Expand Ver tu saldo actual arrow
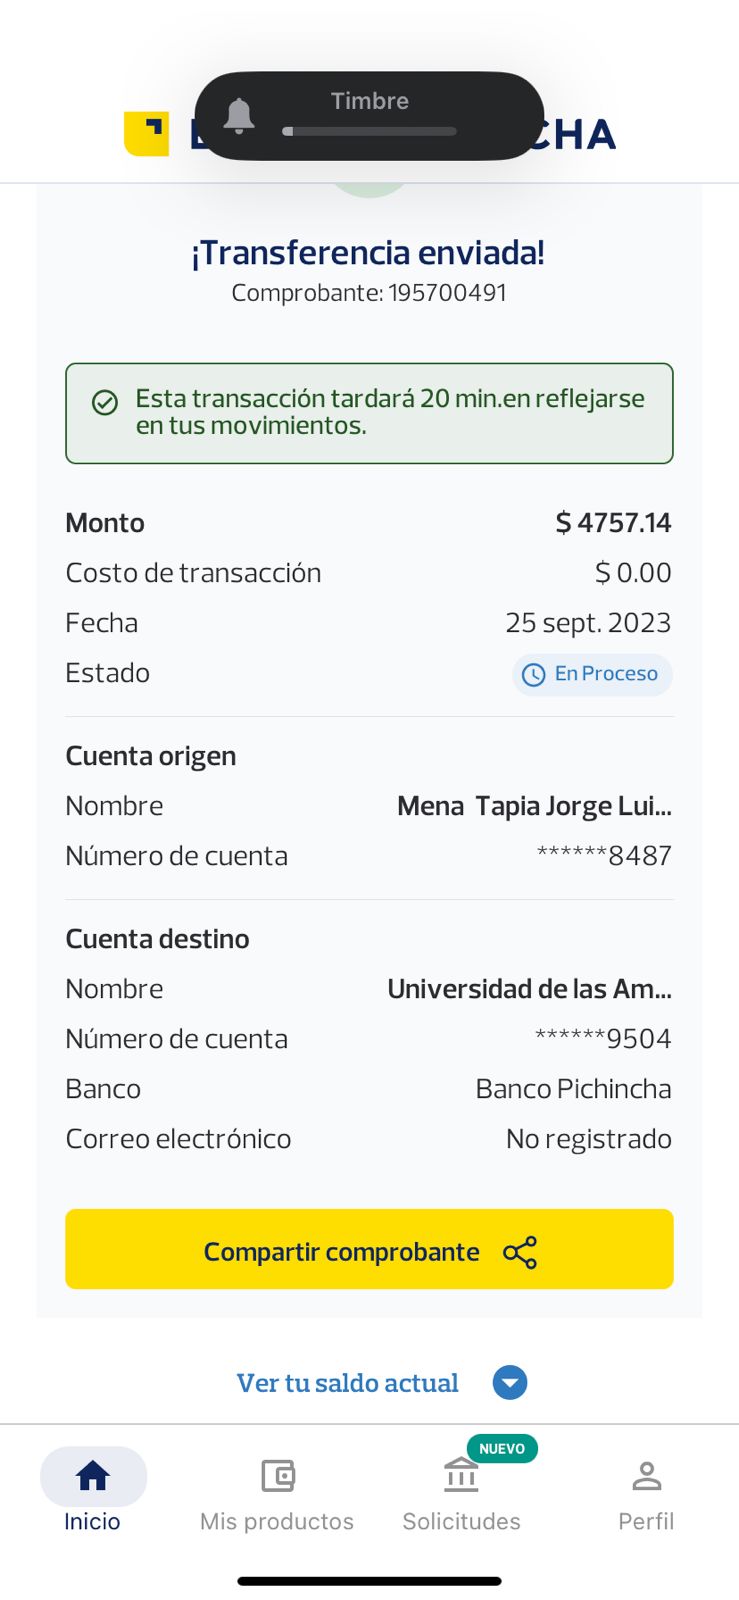739x1600 pixels. pos(510,1383)
